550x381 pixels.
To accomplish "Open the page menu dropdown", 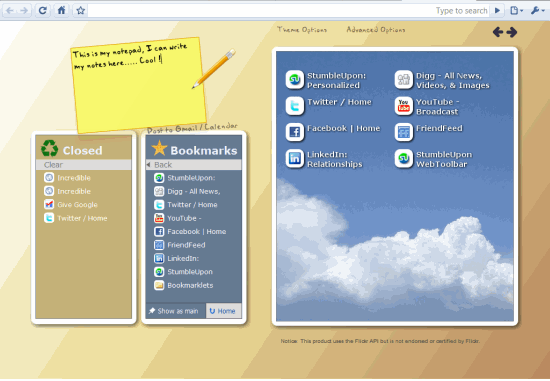I will click(x=516, y=11).
